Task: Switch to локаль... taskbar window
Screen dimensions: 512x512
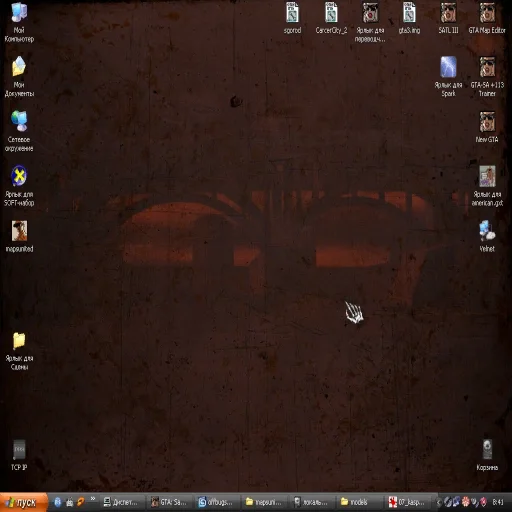Action: click(x=313, y=502)
